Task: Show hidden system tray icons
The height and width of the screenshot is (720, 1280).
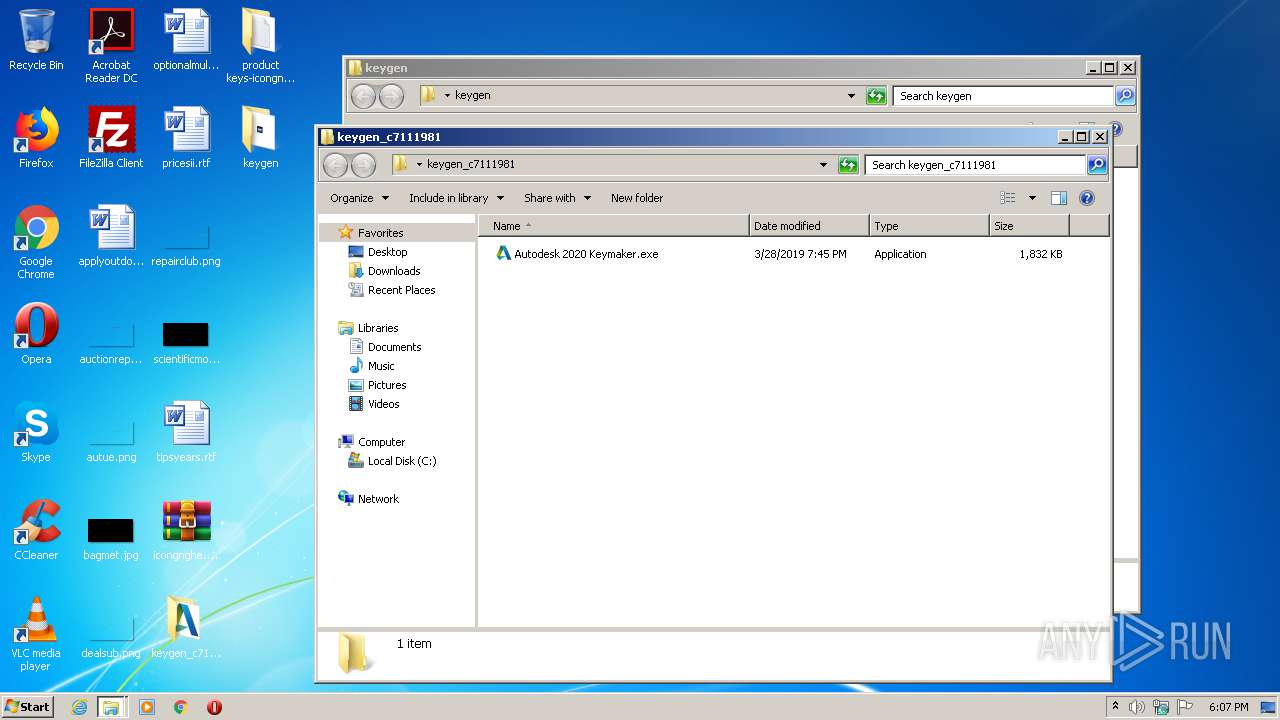Action: (1115, 707)
